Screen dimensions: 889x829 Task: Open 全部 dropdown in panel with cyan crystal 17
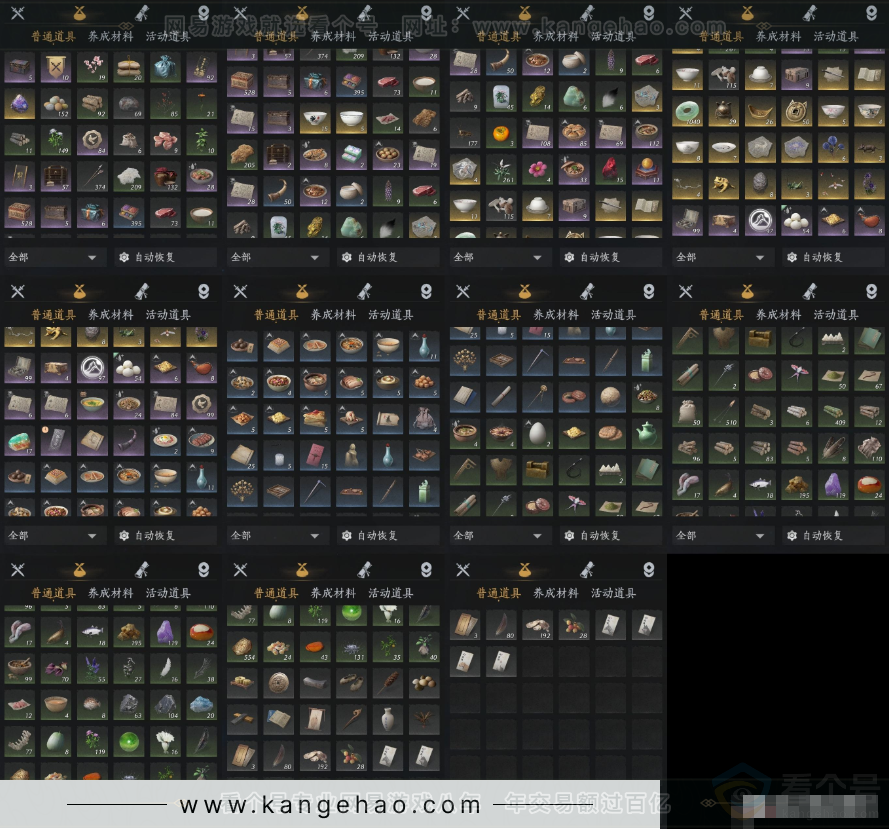click(x=53, y=535)
